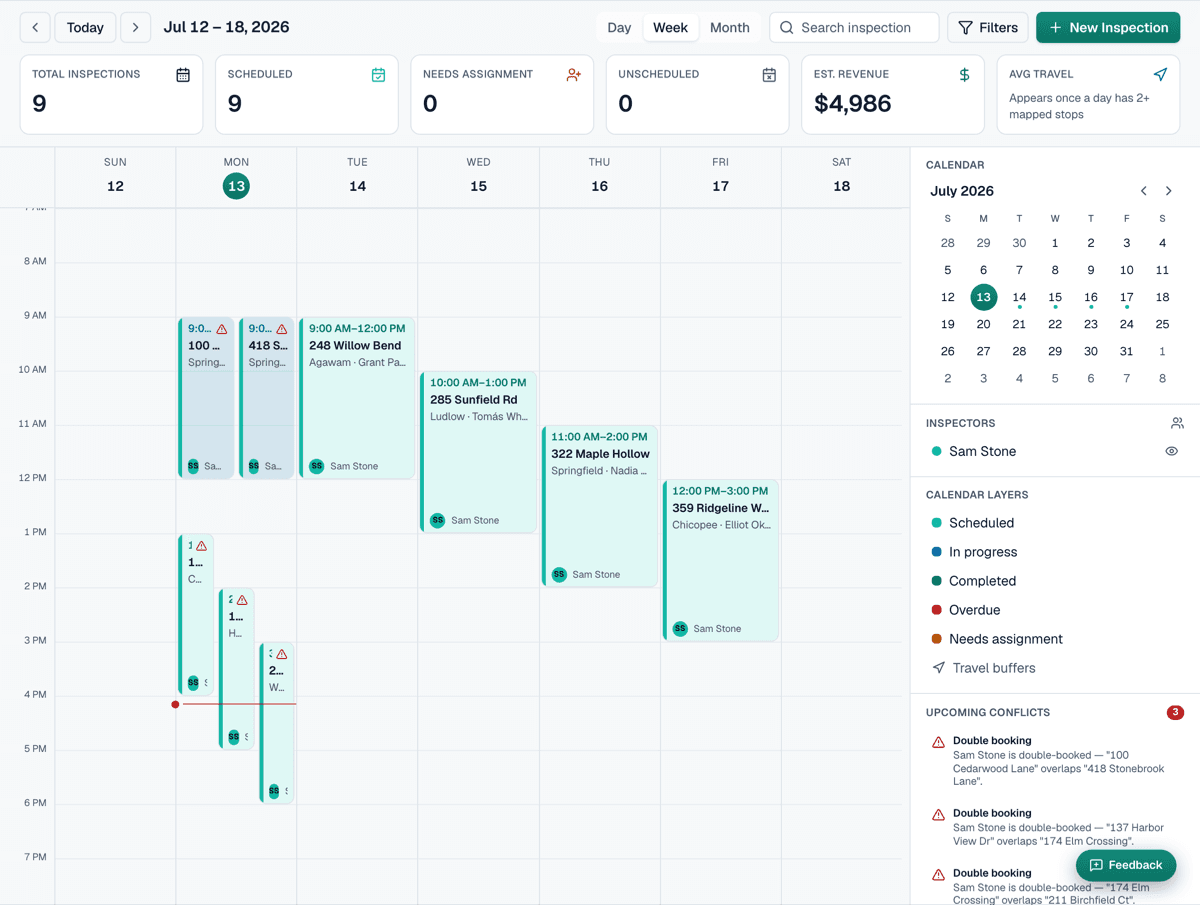Select July 31 in the mini calendar
This screenshot has height=905, width=1200.
click(x=1126, y=351)
